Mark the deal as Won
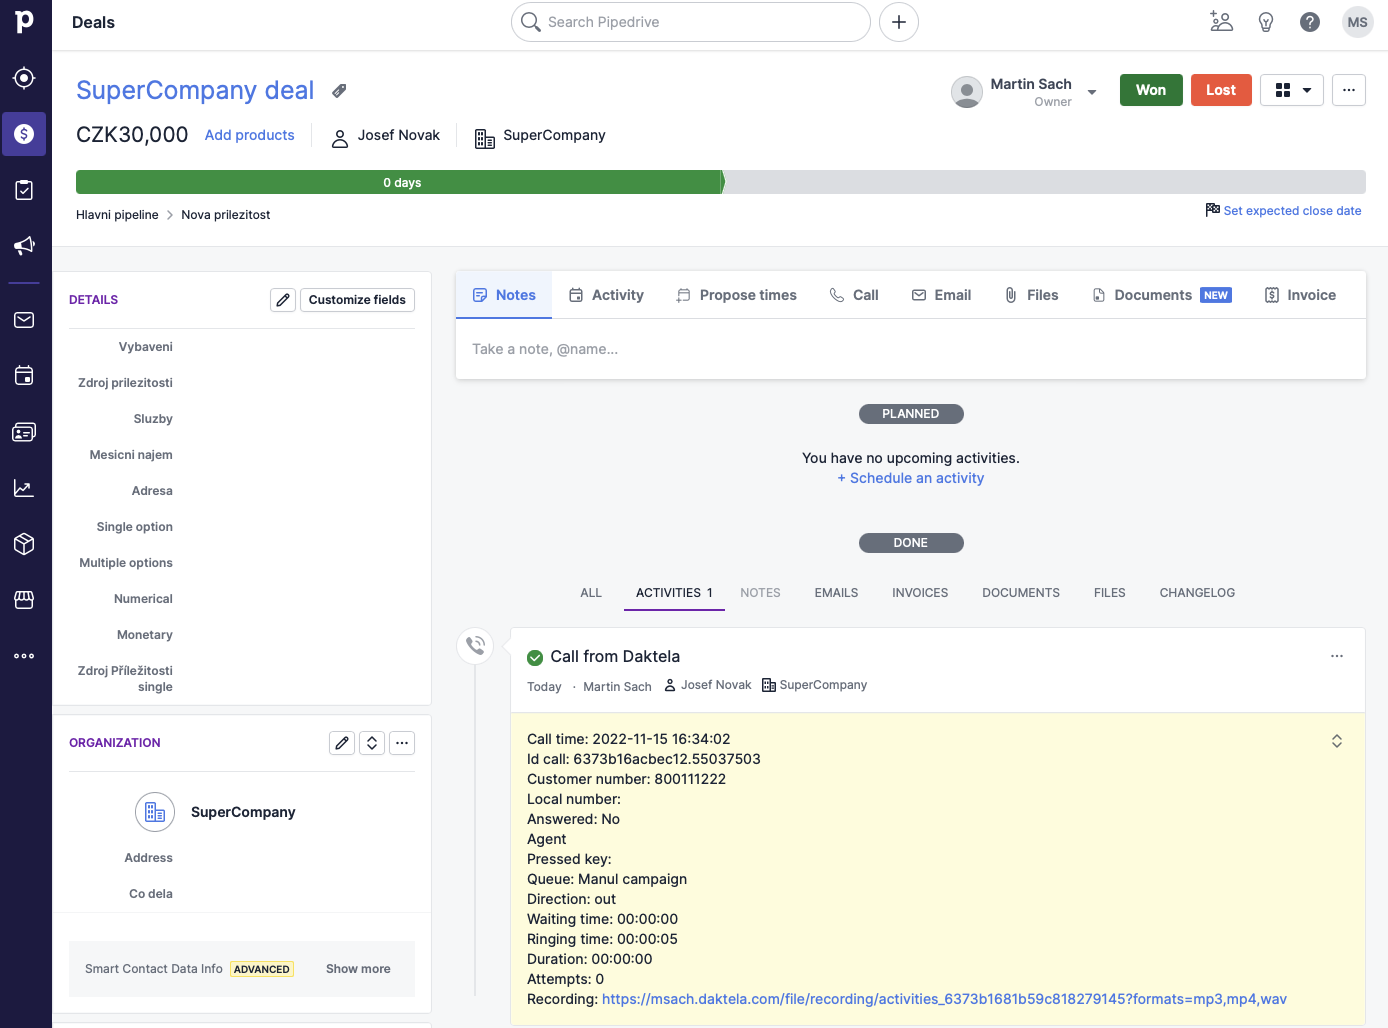This screenshot has width=1388, height=1028. coord(1150,89)
